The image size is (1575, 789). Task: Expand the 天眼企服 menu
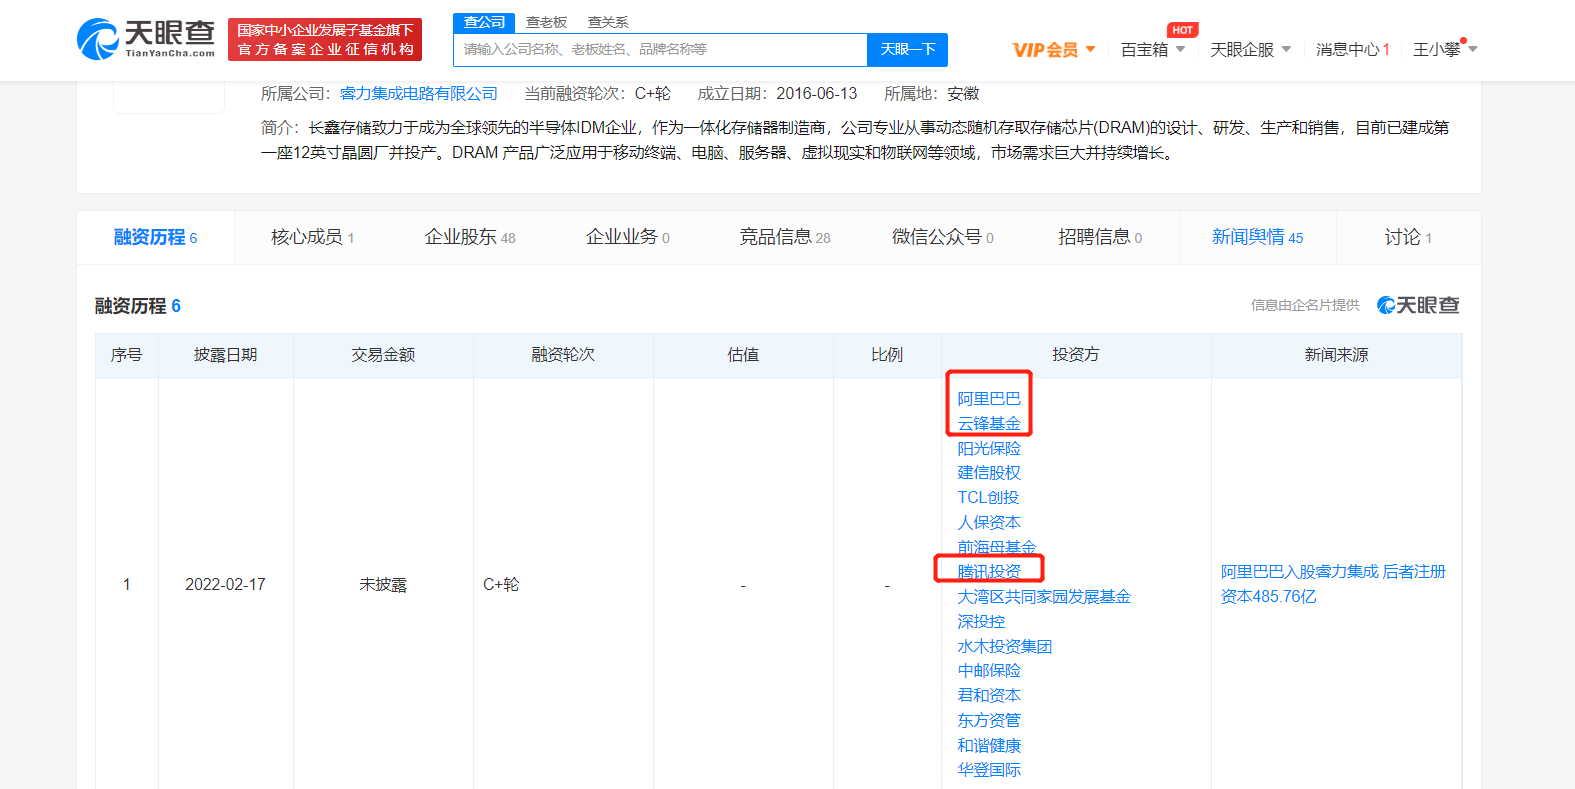tap(1250, 49)
